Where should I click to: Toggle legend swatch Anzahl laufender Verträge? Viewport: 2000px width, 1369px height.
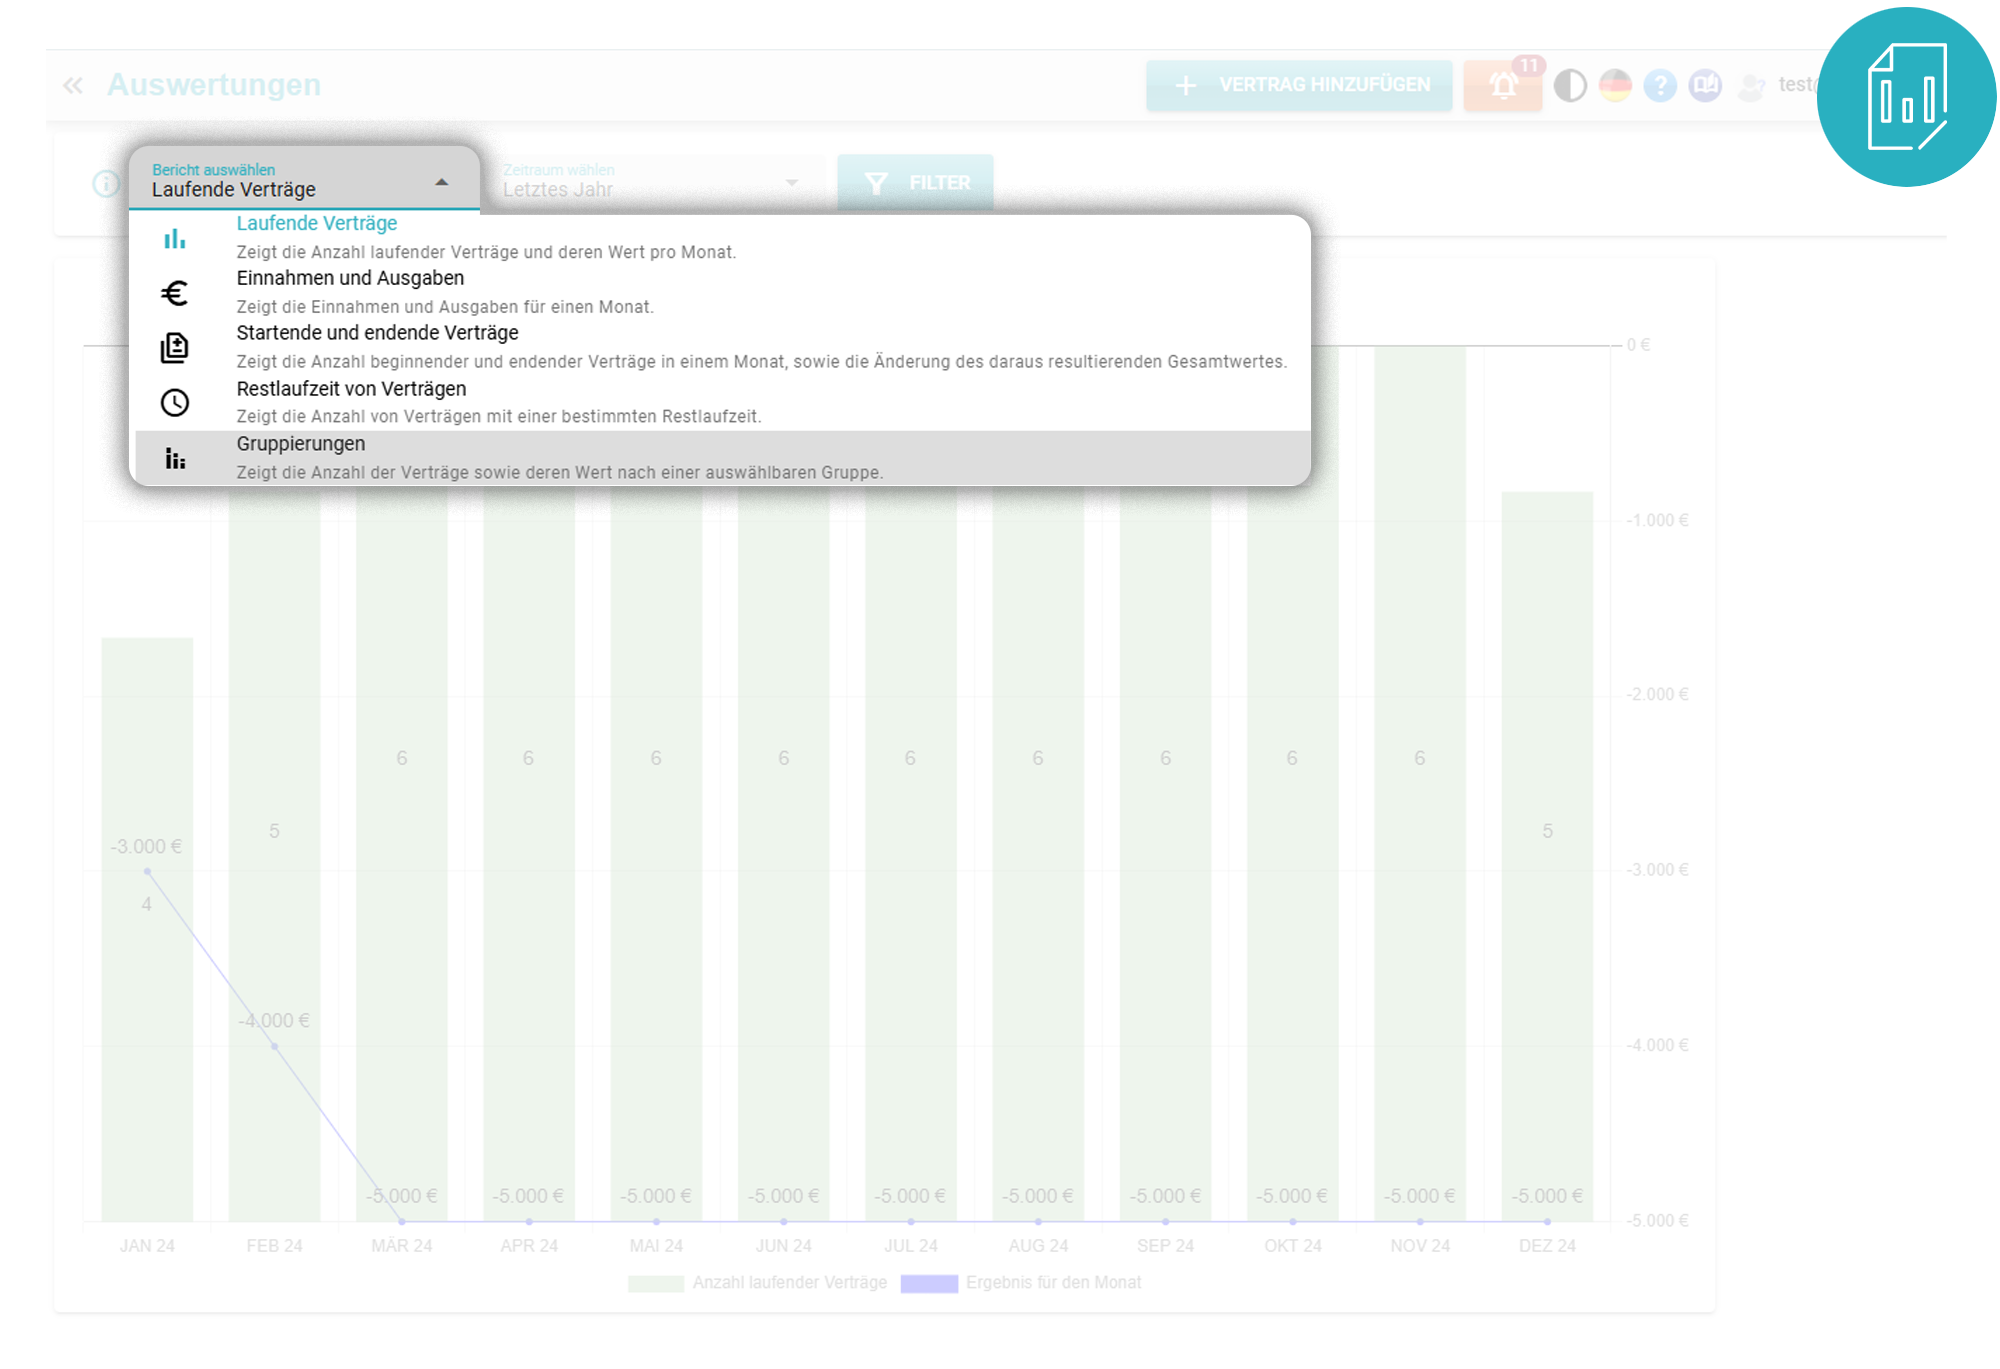656,1283
